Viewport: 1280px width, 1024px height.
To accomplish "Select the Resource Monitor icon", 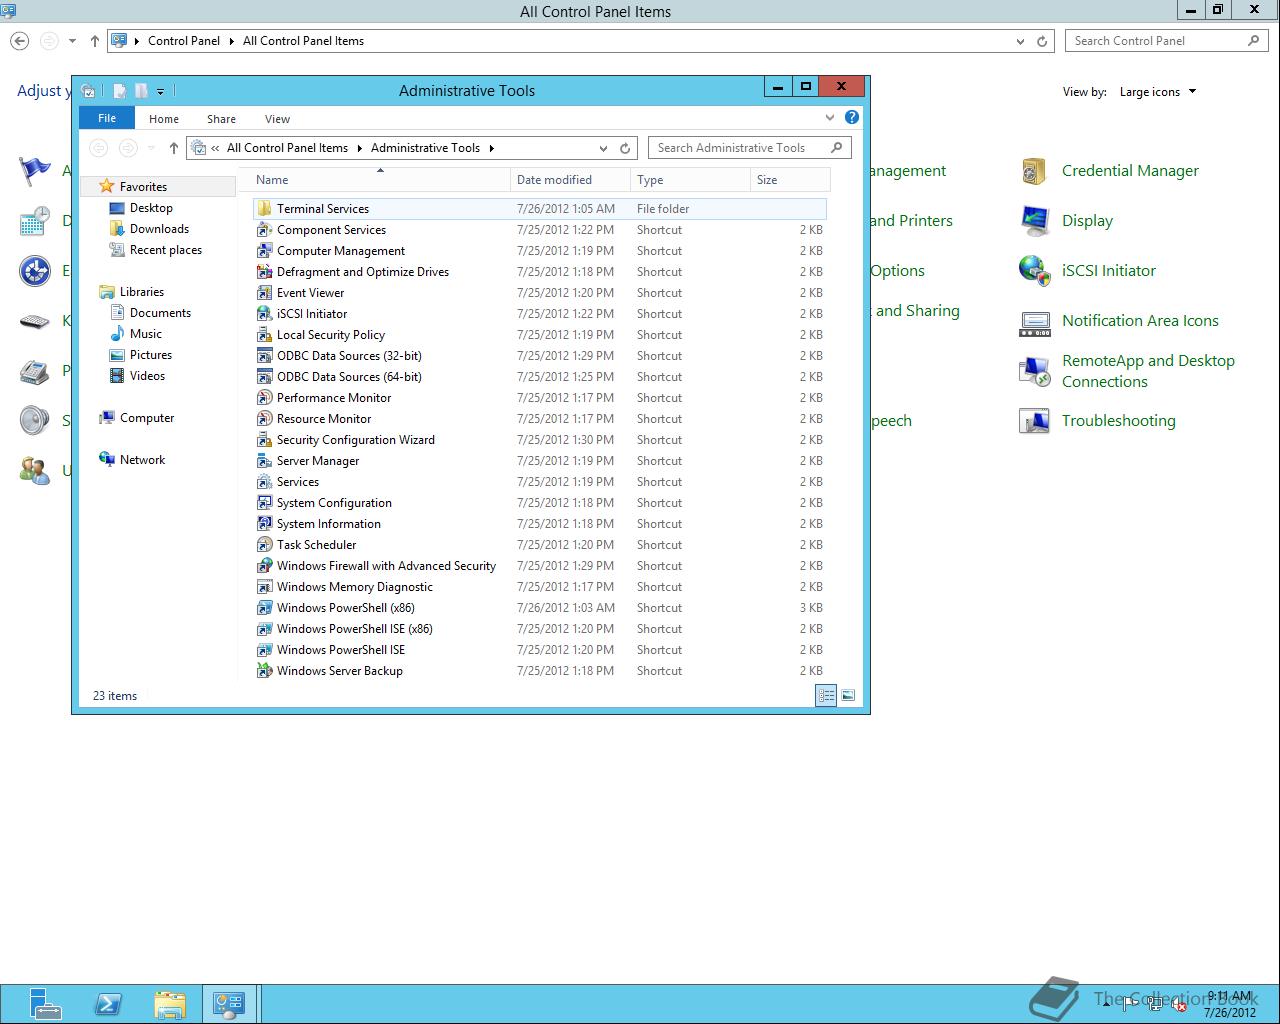I will click(x=264, y=418).
